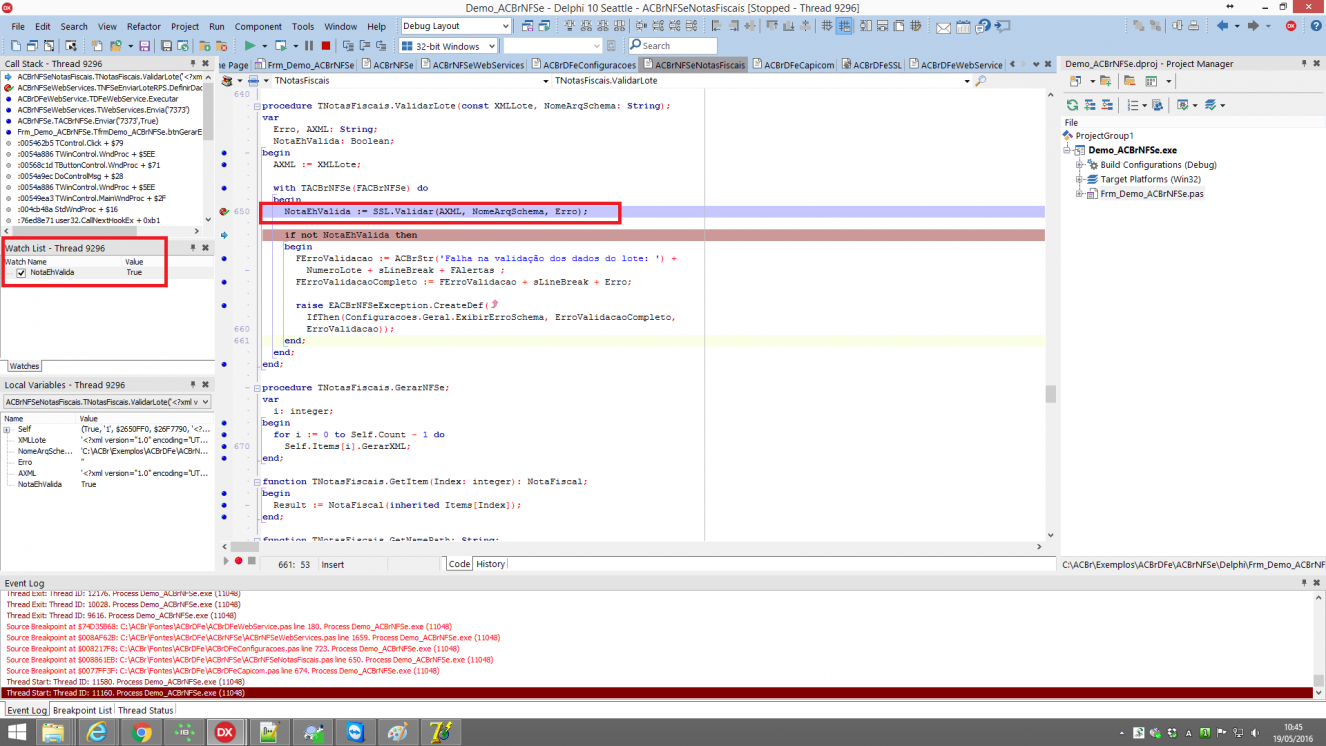
Task: Click the Run Without Debugging icon
Action: pos(281,46)
